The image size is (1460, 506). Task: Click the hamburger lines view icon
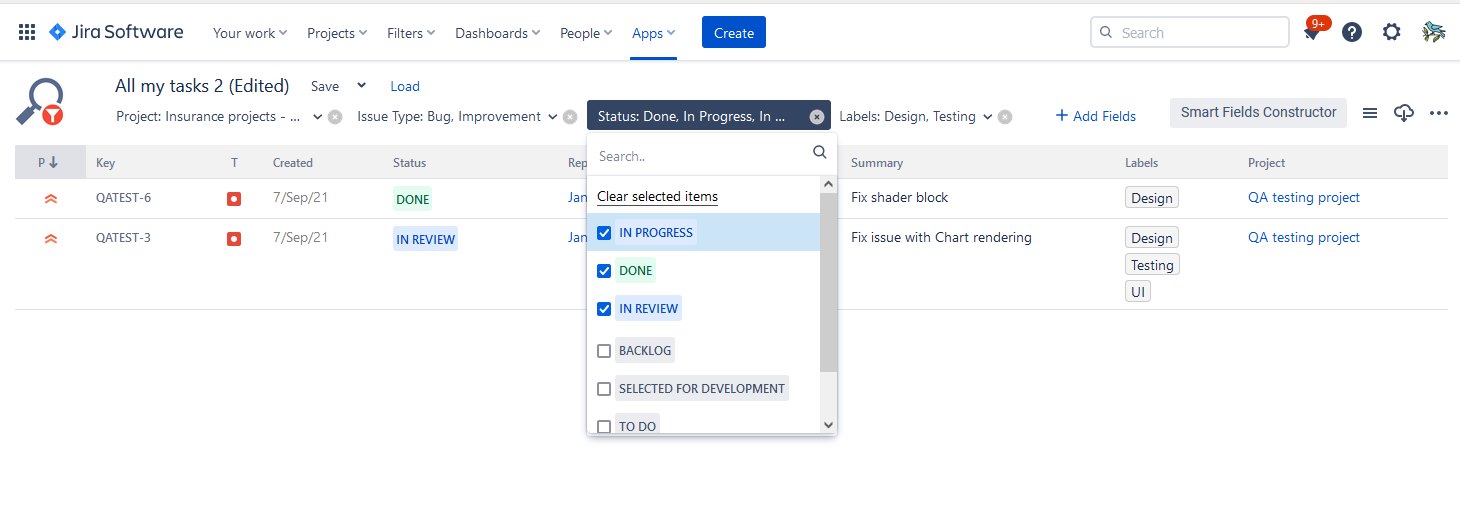click(x=1370, y=113)
